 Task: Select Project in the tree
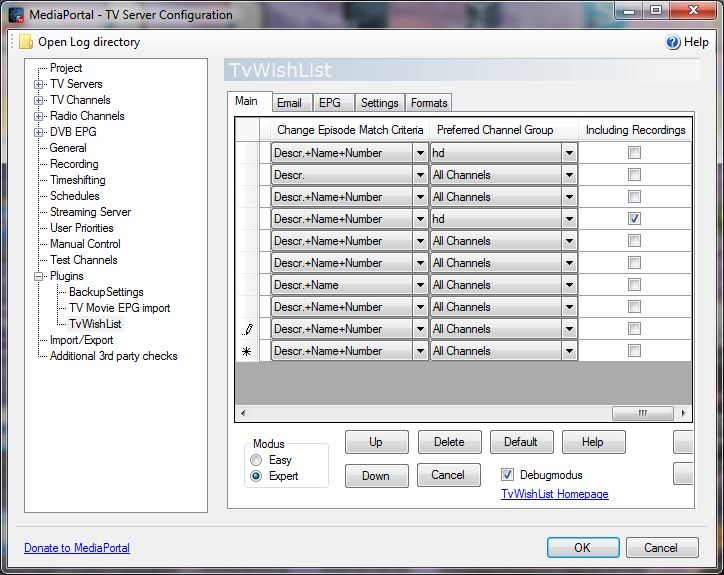coord(66,68)
